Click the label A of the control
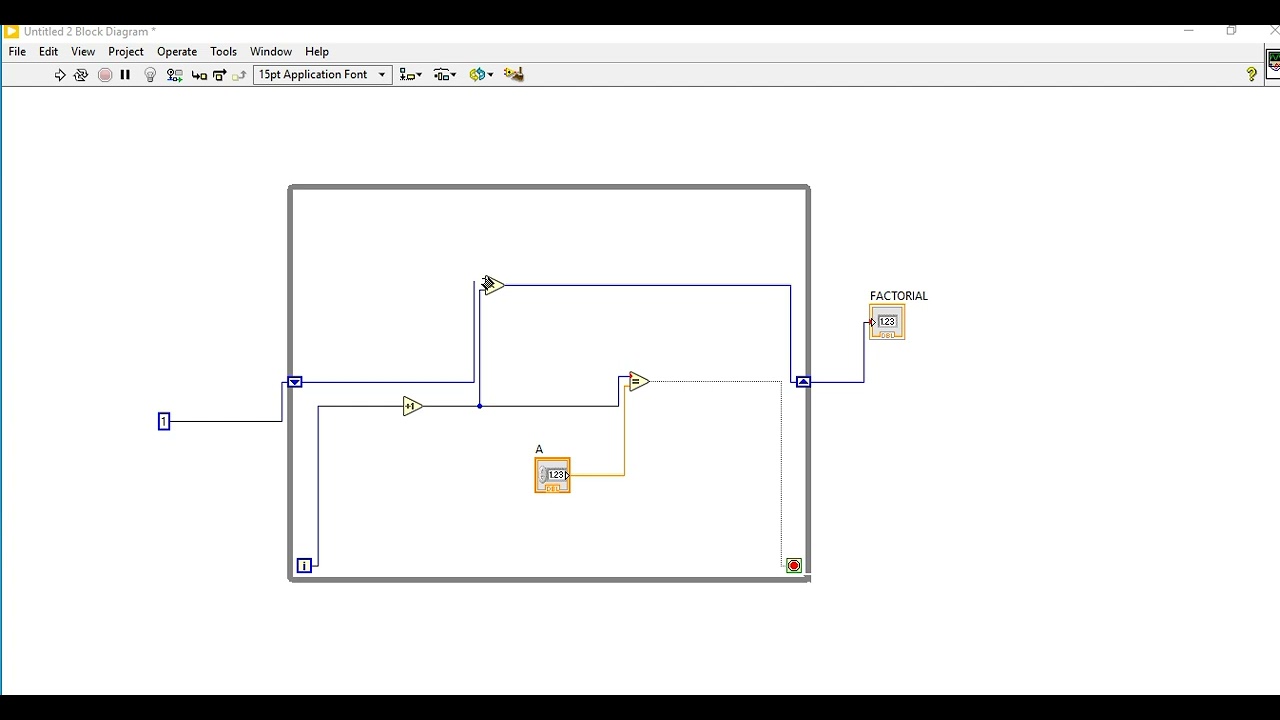Viewport: 1280px width, 720px height. pos(539,450)
